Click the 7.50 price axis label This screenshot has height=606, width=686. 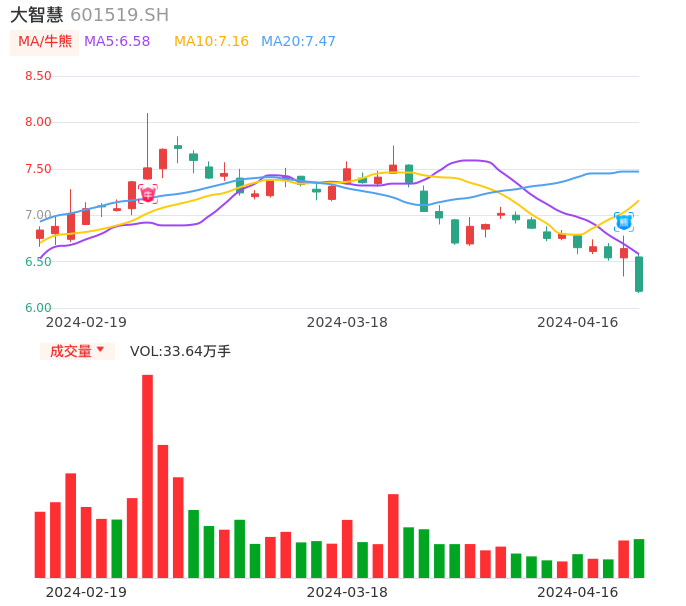pos(38,169)
